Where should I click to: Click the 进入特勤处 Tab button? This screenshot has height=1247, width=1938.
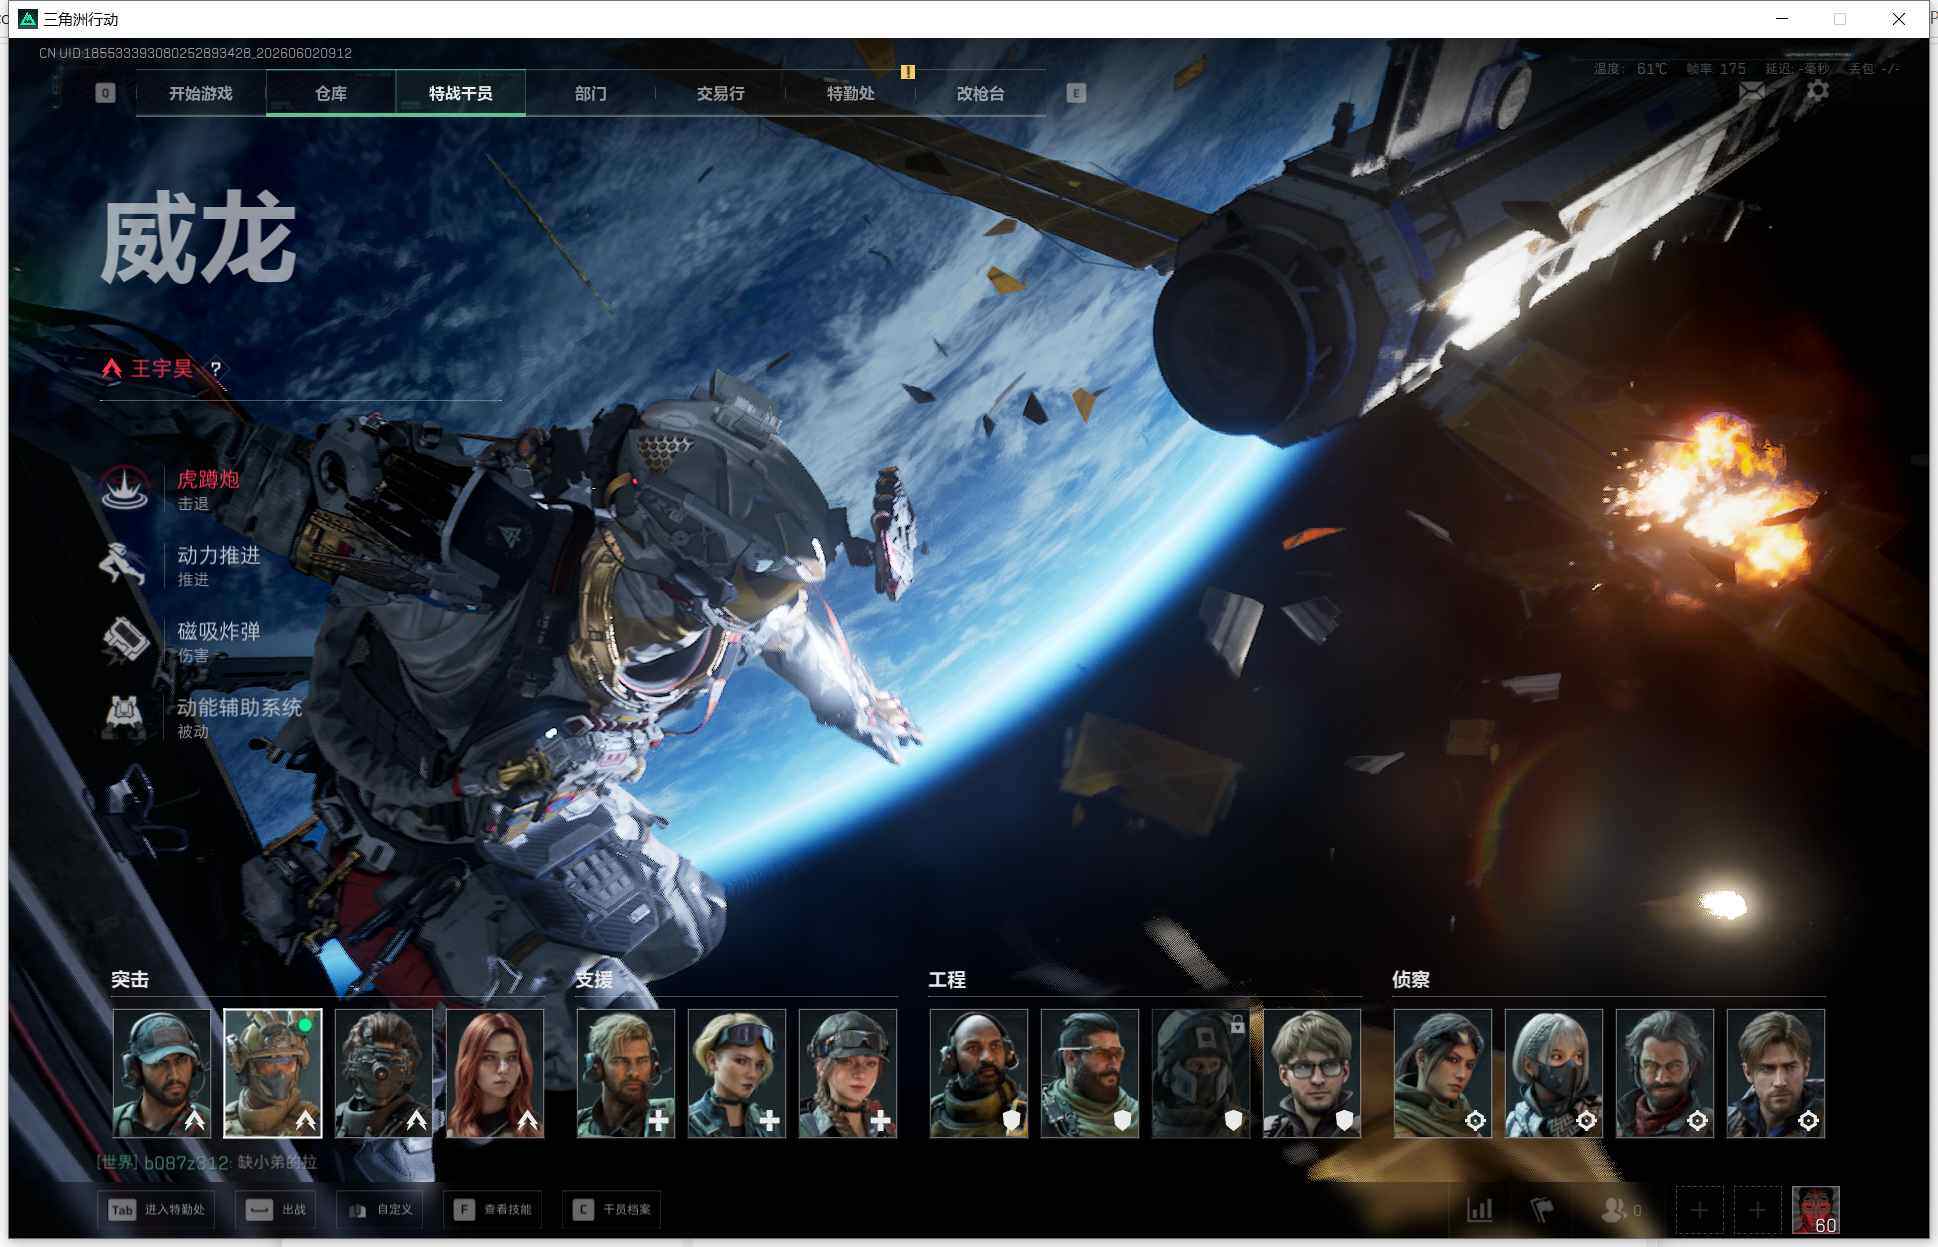click(x=158, y=1210)
